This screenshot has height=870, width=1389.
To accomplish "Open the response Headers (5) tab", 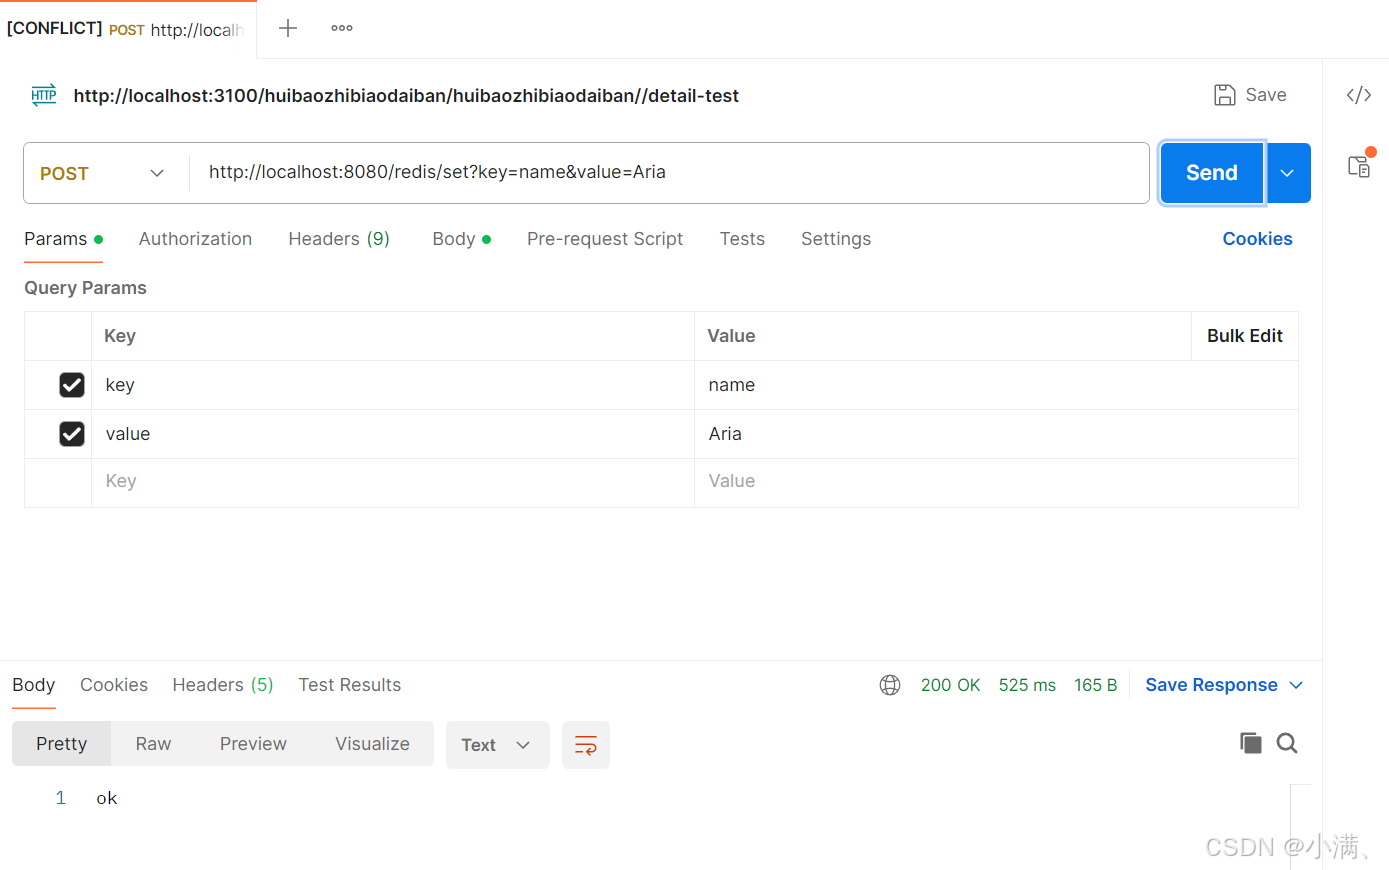I will pyautogui.click(x=223, y=685).
